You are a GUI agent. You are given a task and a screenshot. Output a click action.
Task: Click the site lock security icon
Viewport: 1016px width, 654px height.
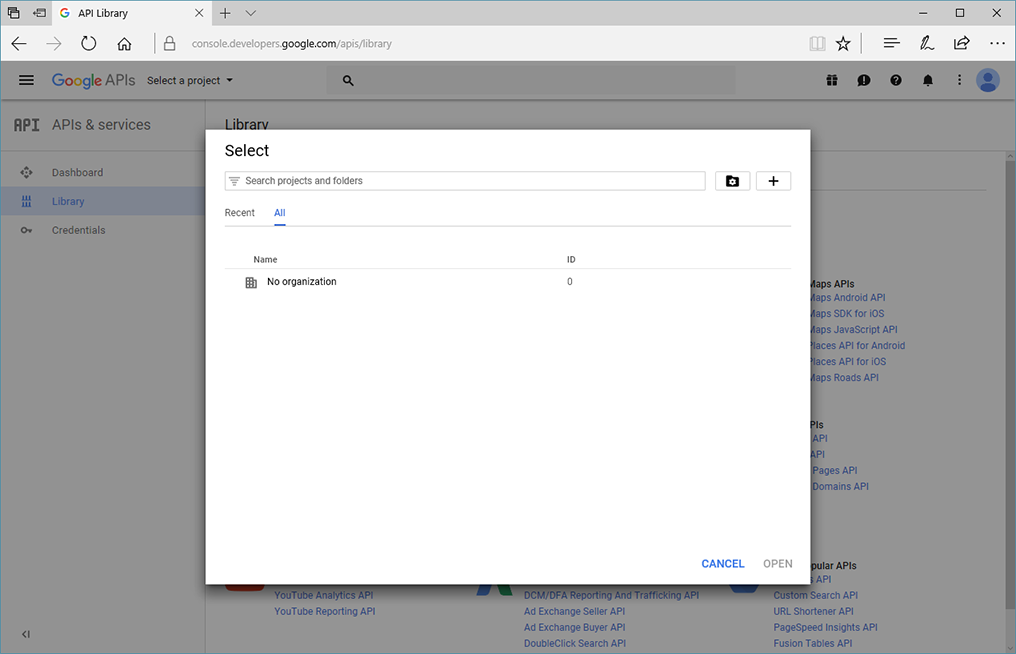tap(169, 43)
